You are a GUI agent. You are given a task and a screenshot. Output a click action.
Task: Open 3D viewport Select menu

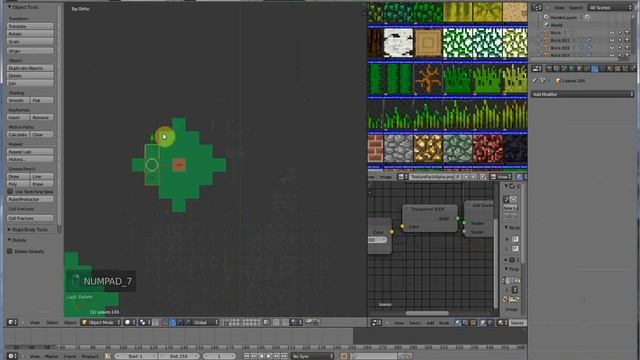(52, 322)
